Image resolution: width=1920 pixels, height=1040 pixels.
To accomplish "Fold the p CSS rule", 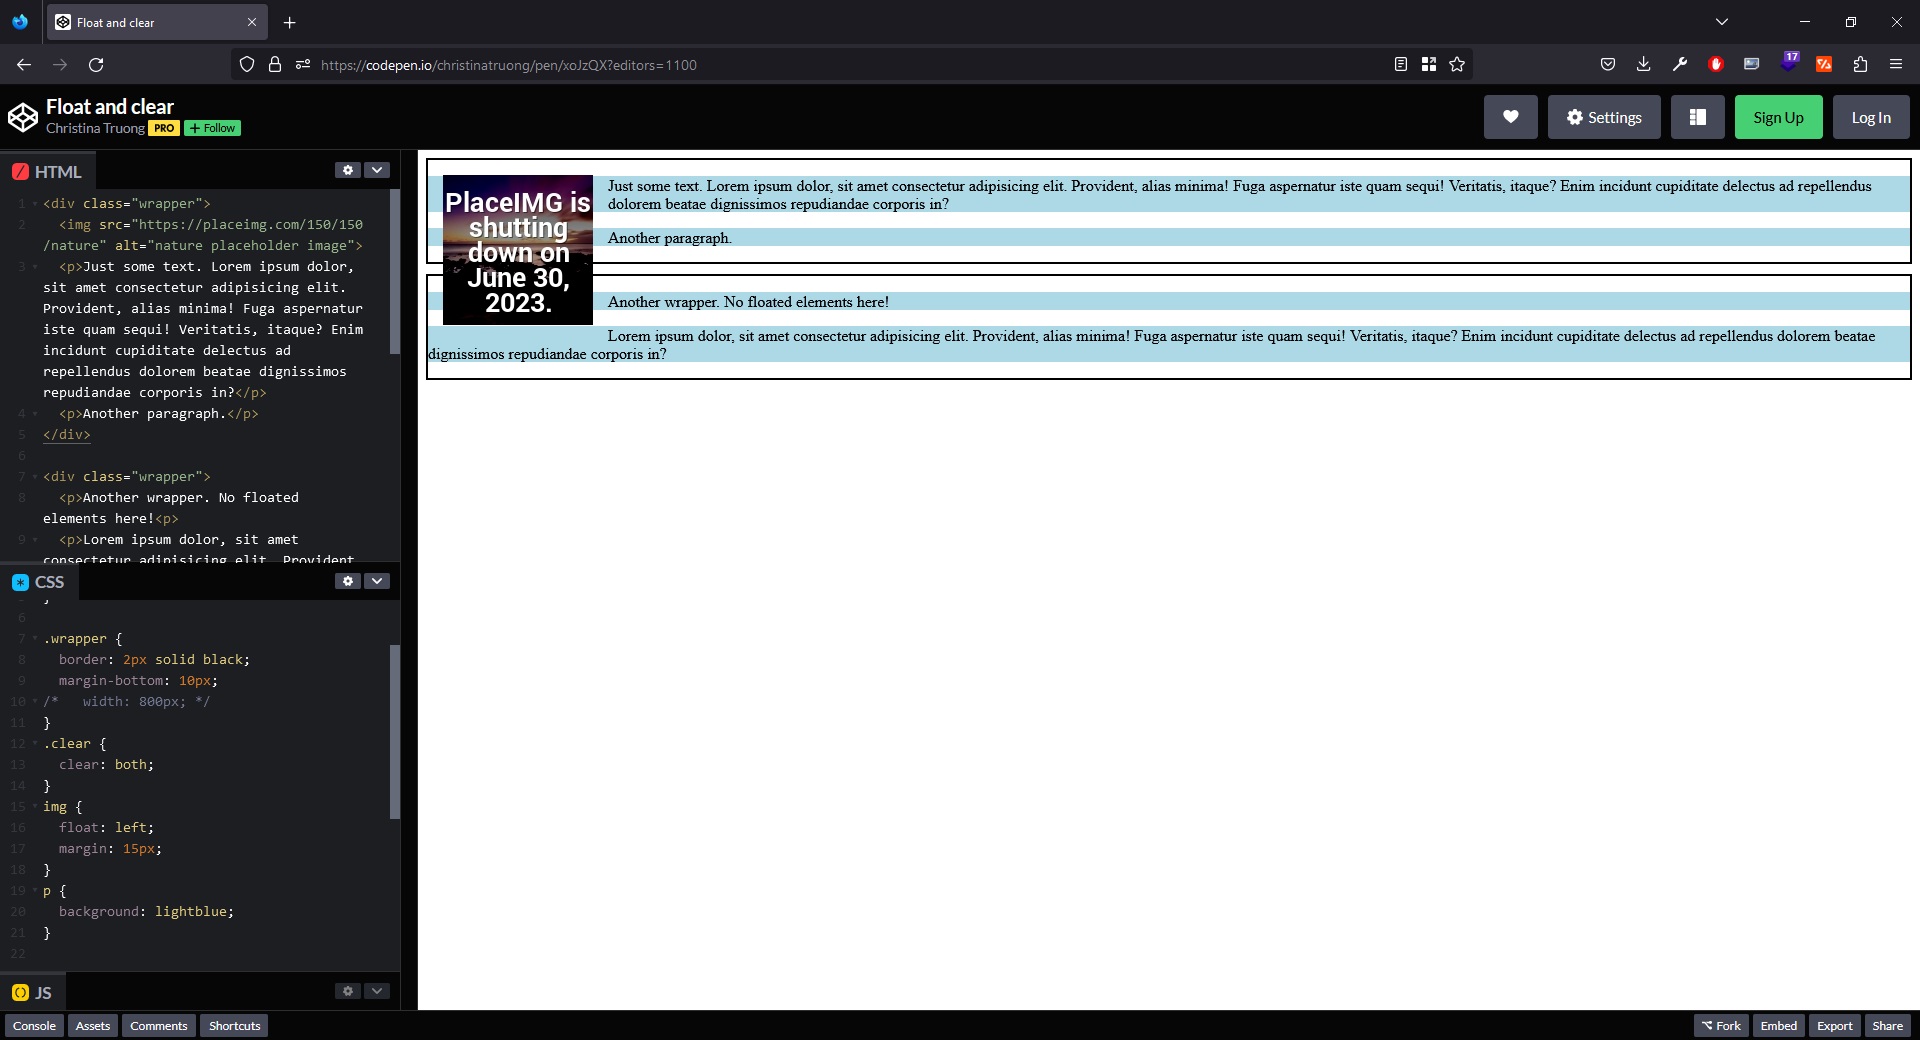I will (35, 891).
